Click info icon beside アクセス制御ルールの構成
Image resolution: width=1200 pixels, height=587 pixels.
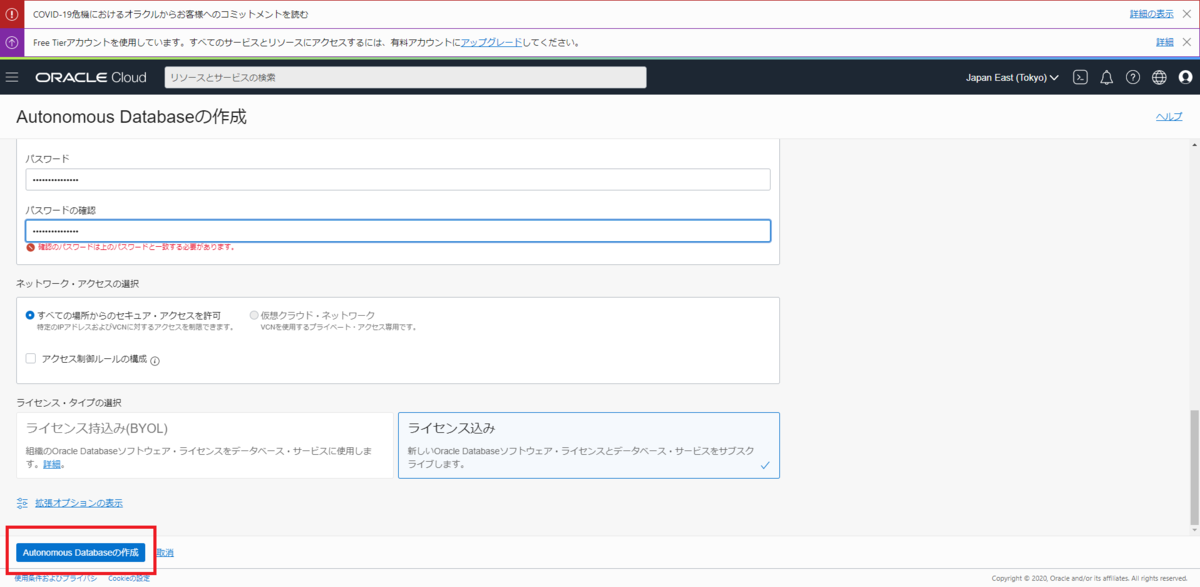(155, 361)
